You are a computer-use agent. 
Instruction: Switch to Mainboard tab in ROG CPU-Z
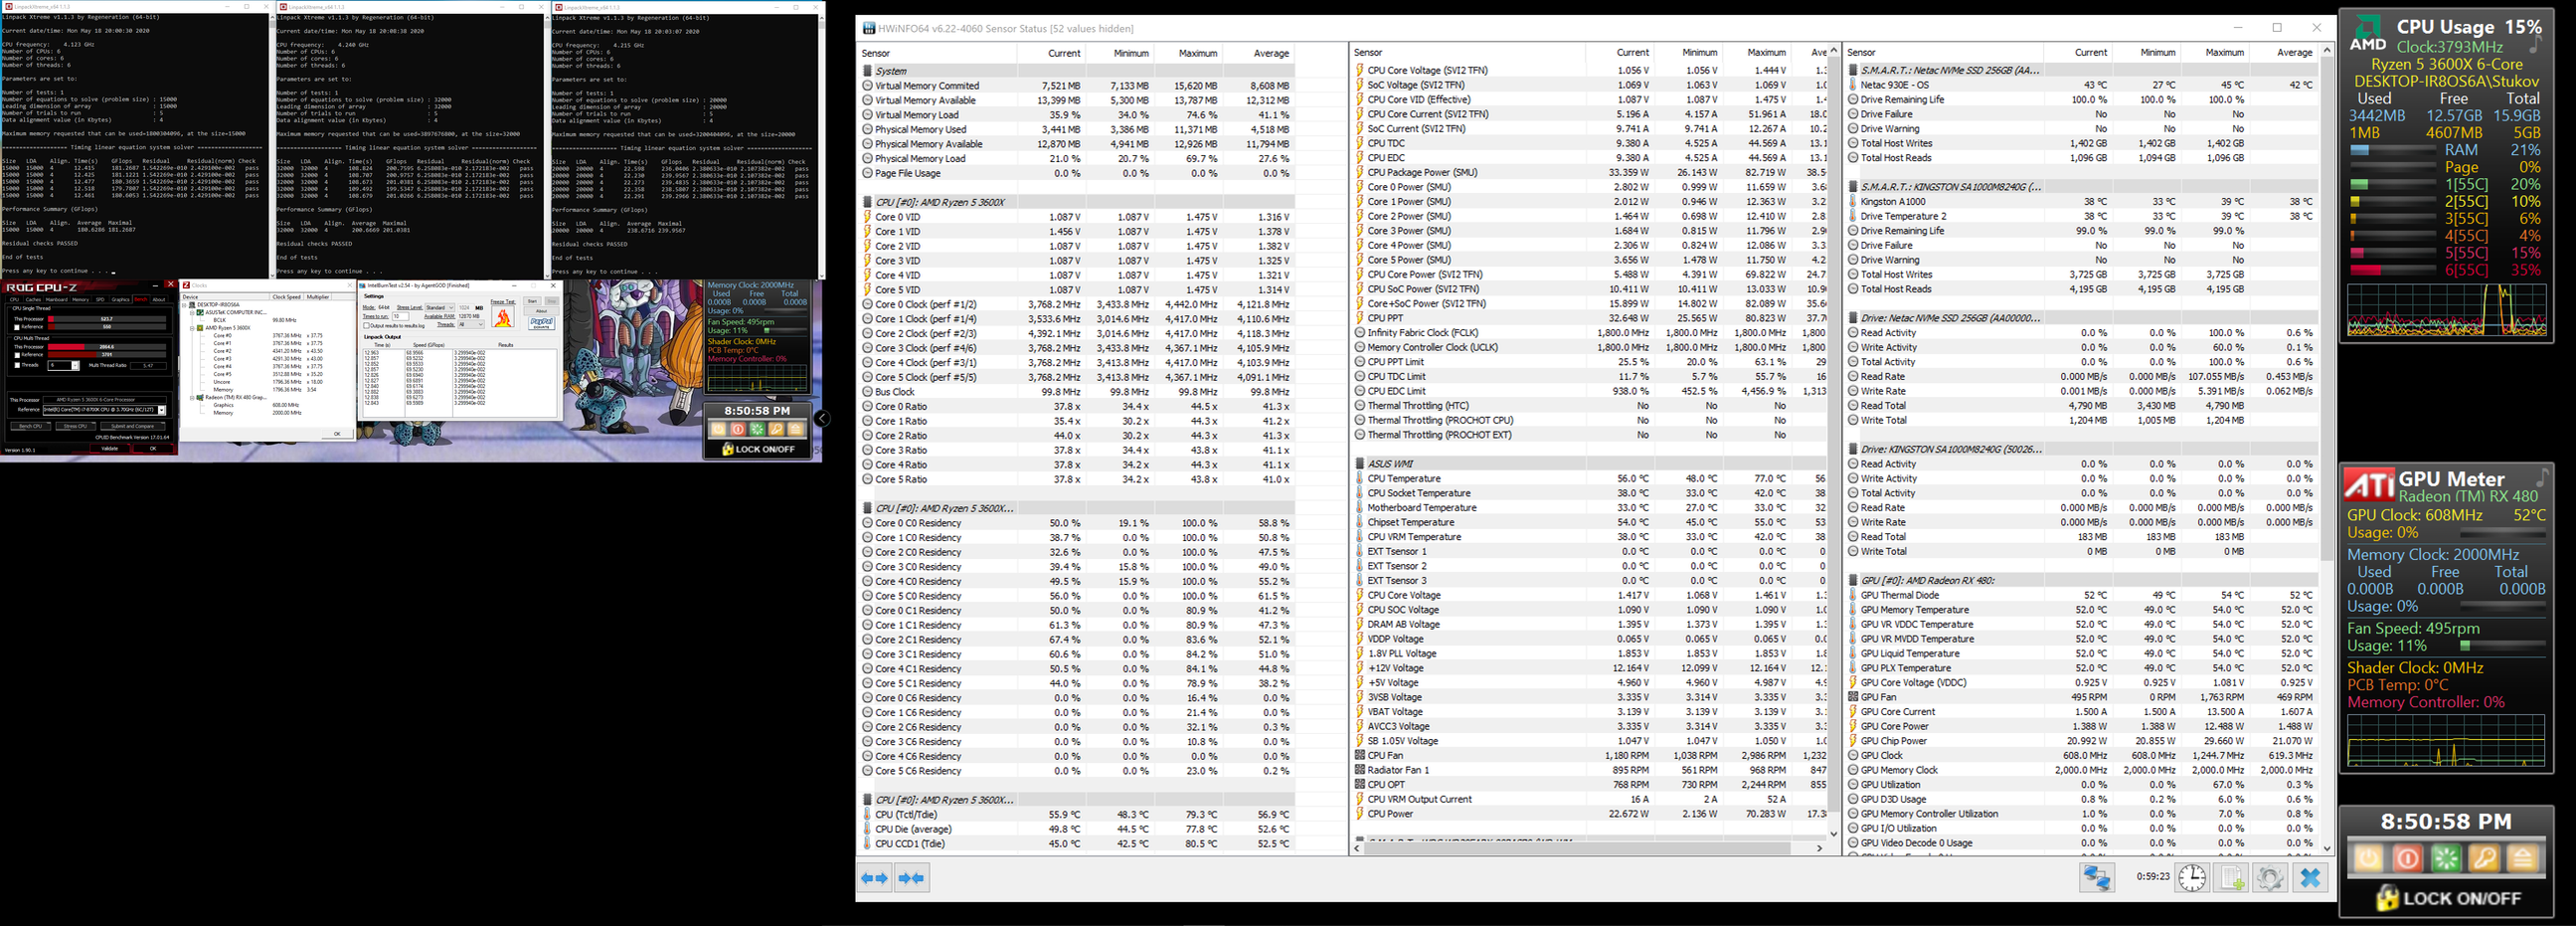56,300
